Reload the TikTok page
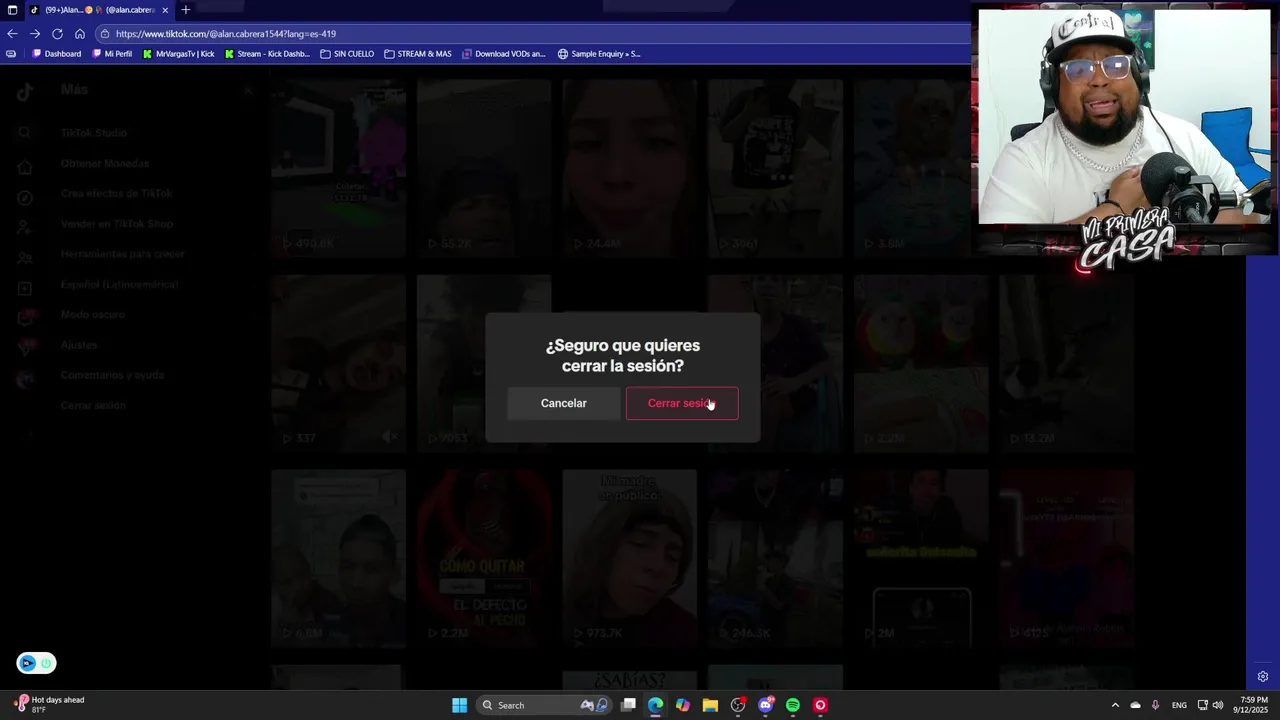Viewport: 1280px width, 720px height. tap(57, 33)
